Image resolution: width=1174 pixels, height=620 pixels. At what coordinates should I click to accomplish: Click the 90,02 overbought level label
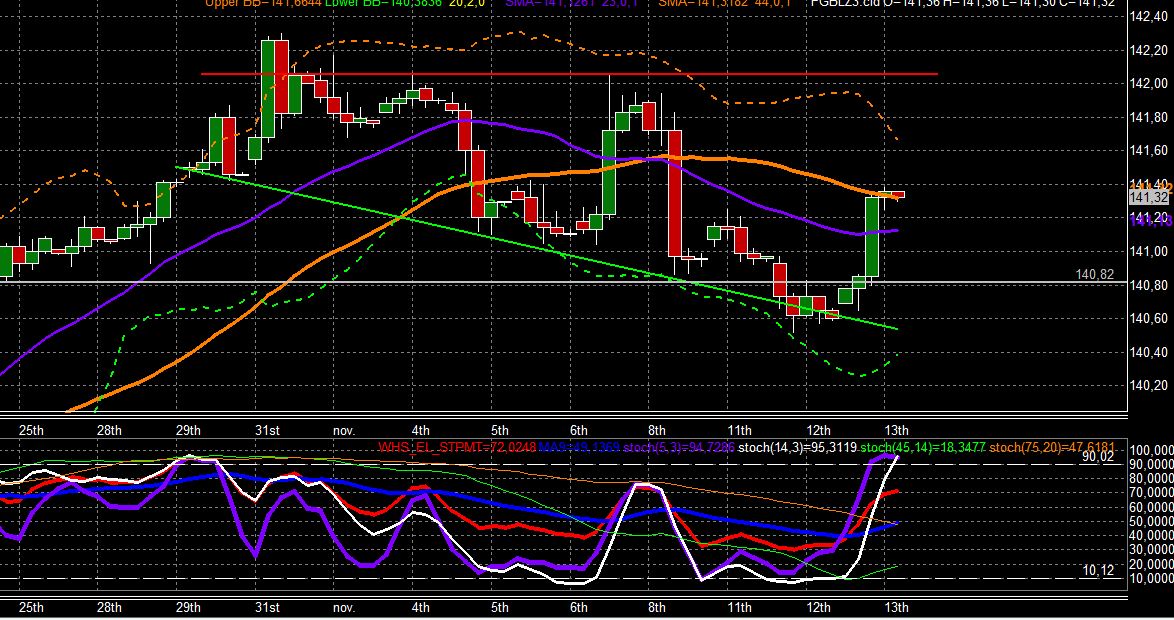[x=1098, y=456]
